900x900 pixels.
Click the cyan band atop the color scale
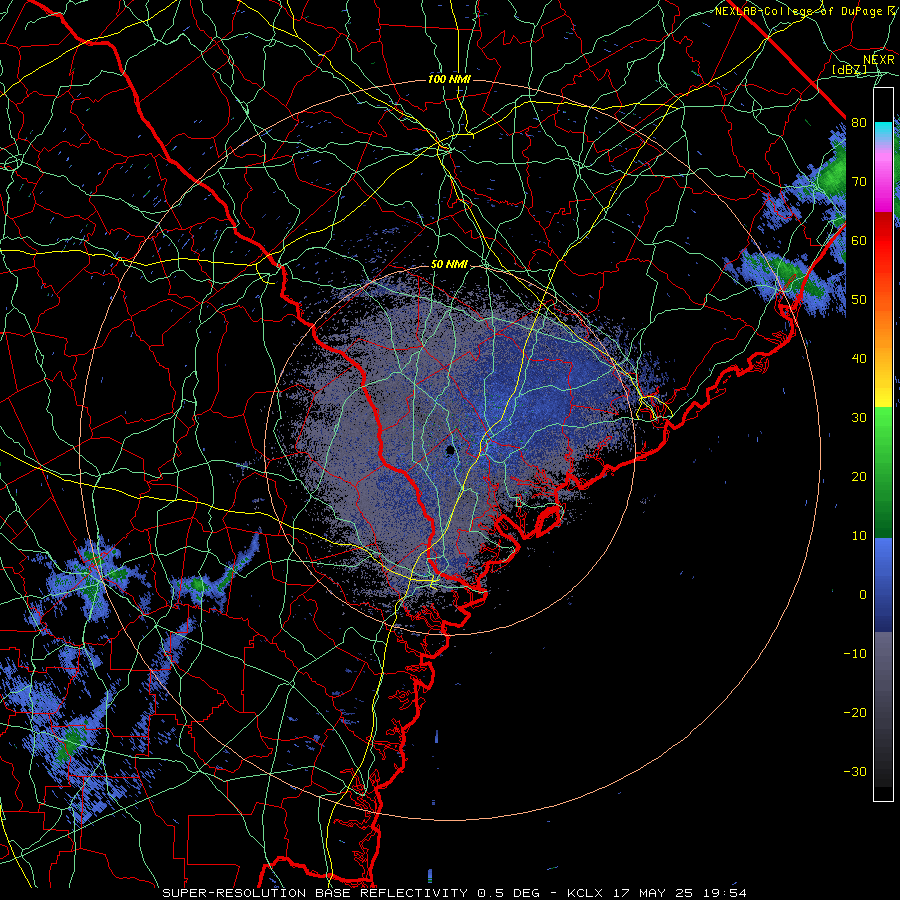point(883,131)
